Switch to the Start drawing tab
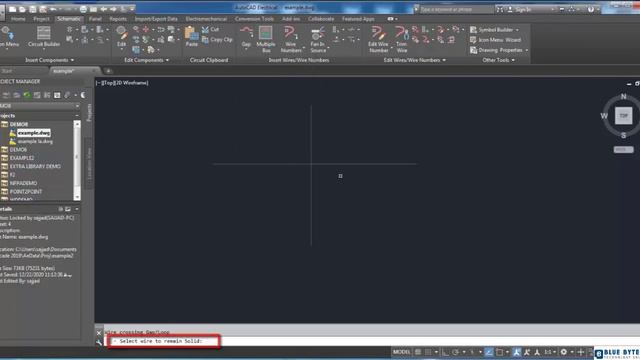640x360 pixels. [x=7, y=71]
